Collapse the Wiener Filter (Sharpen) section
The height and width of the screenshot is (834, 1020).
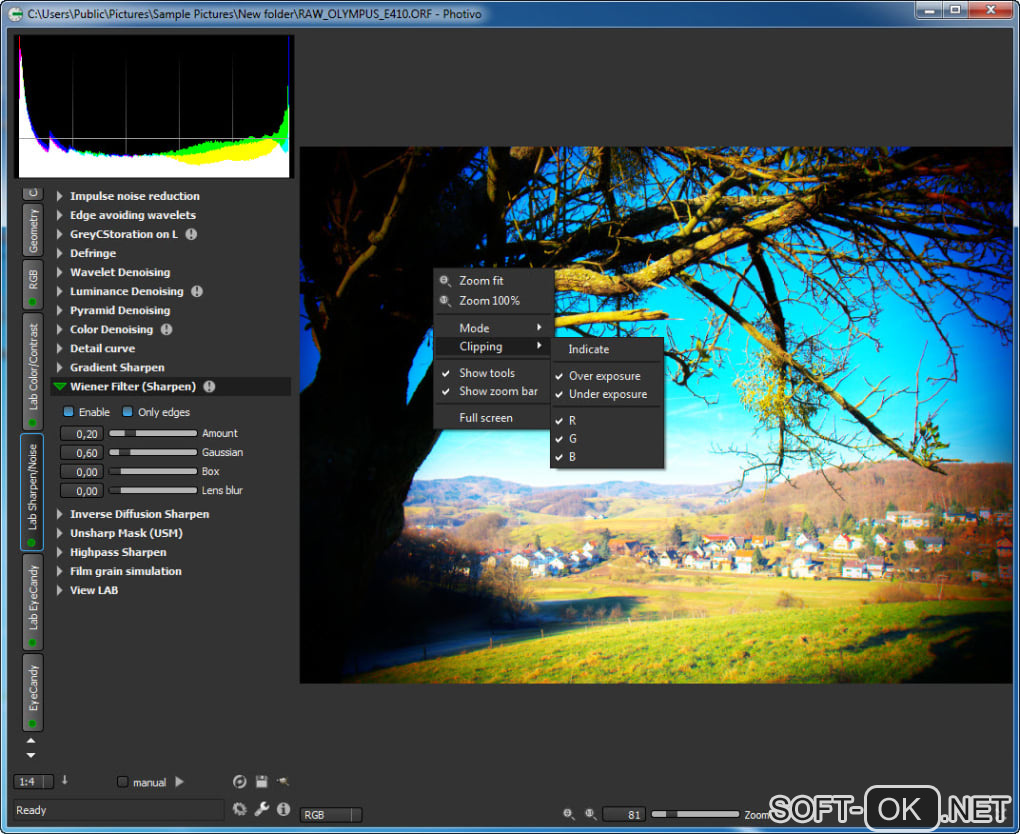click(x=60, y=386)
